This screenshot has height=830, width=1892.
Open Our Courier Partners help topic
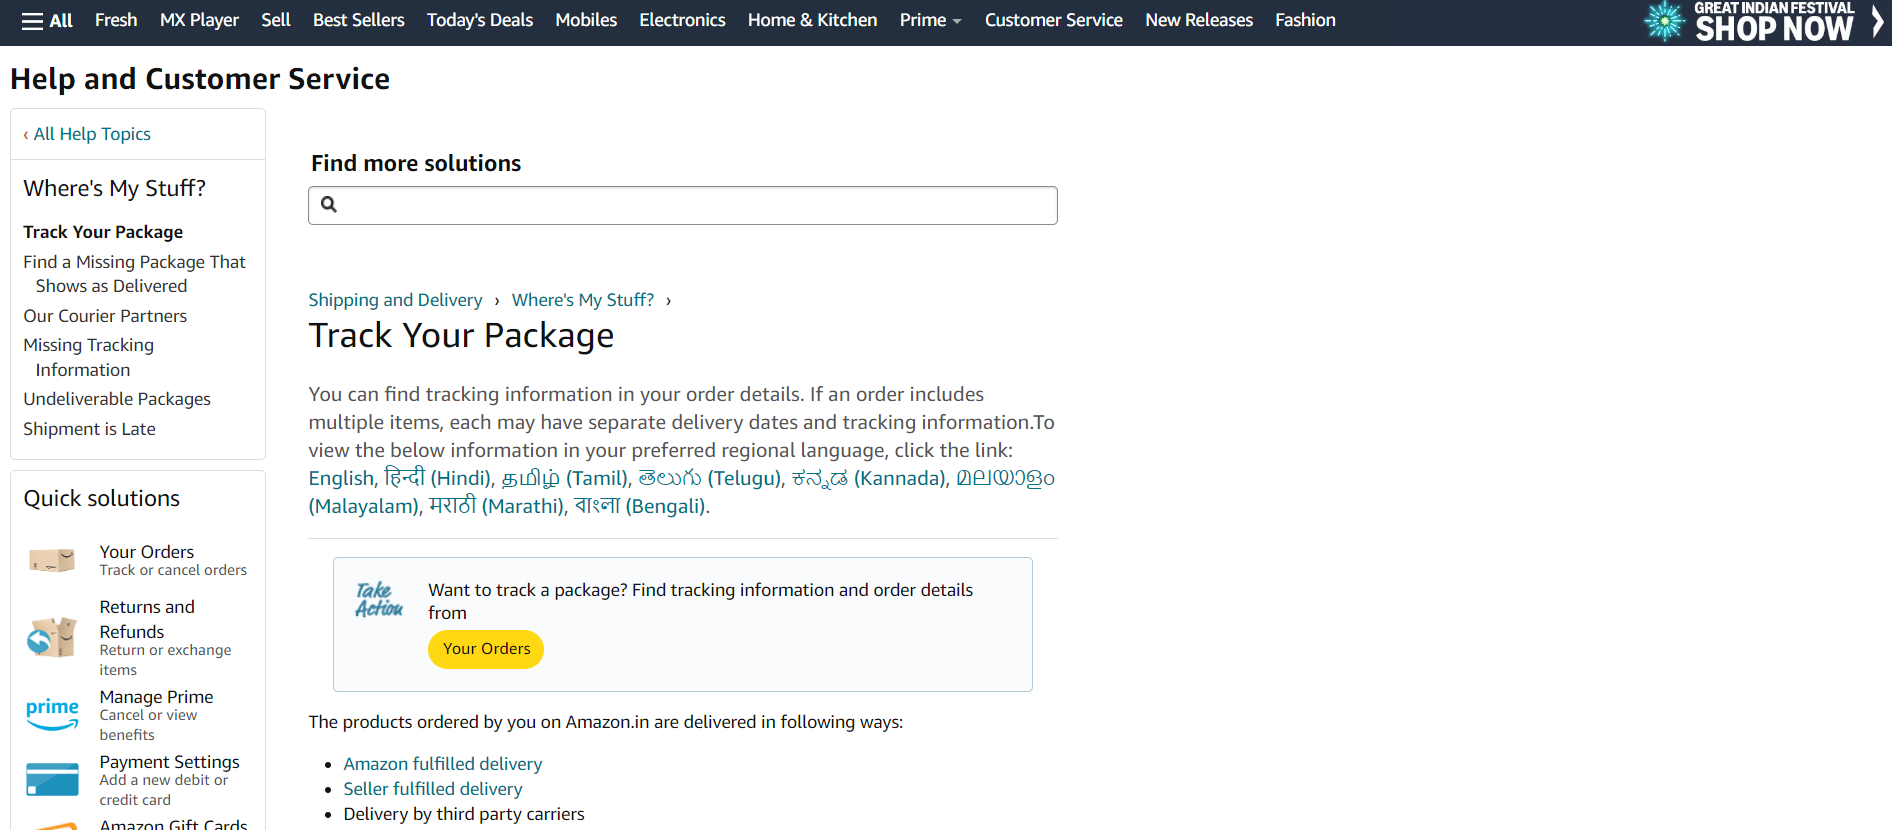click(x=105, y=316)
